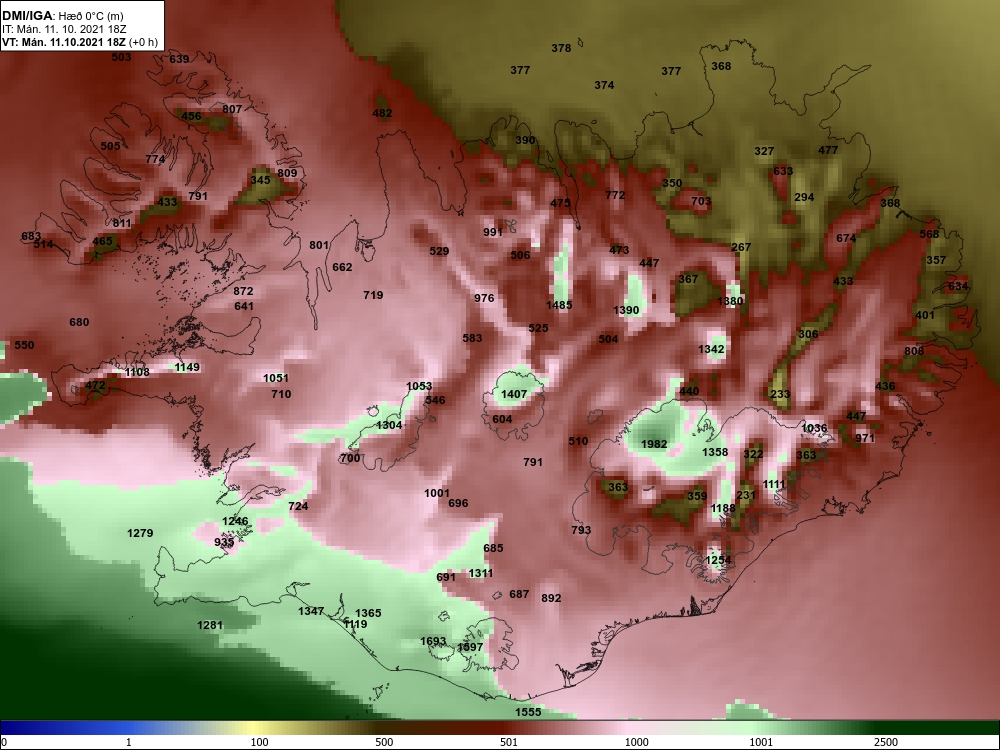
Task: Click the 374 value in the north
Action: 604,85
